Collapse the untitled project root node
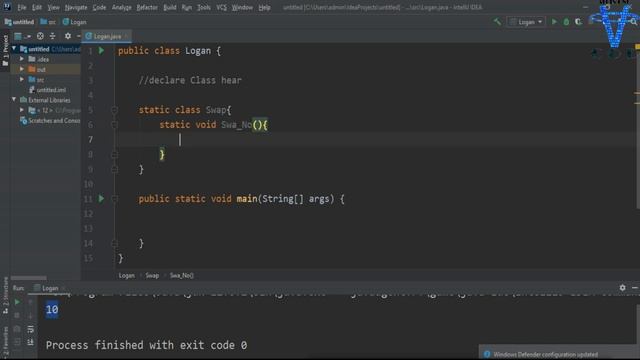The height and width of the screenshot is (360, 640). point(14,49)
